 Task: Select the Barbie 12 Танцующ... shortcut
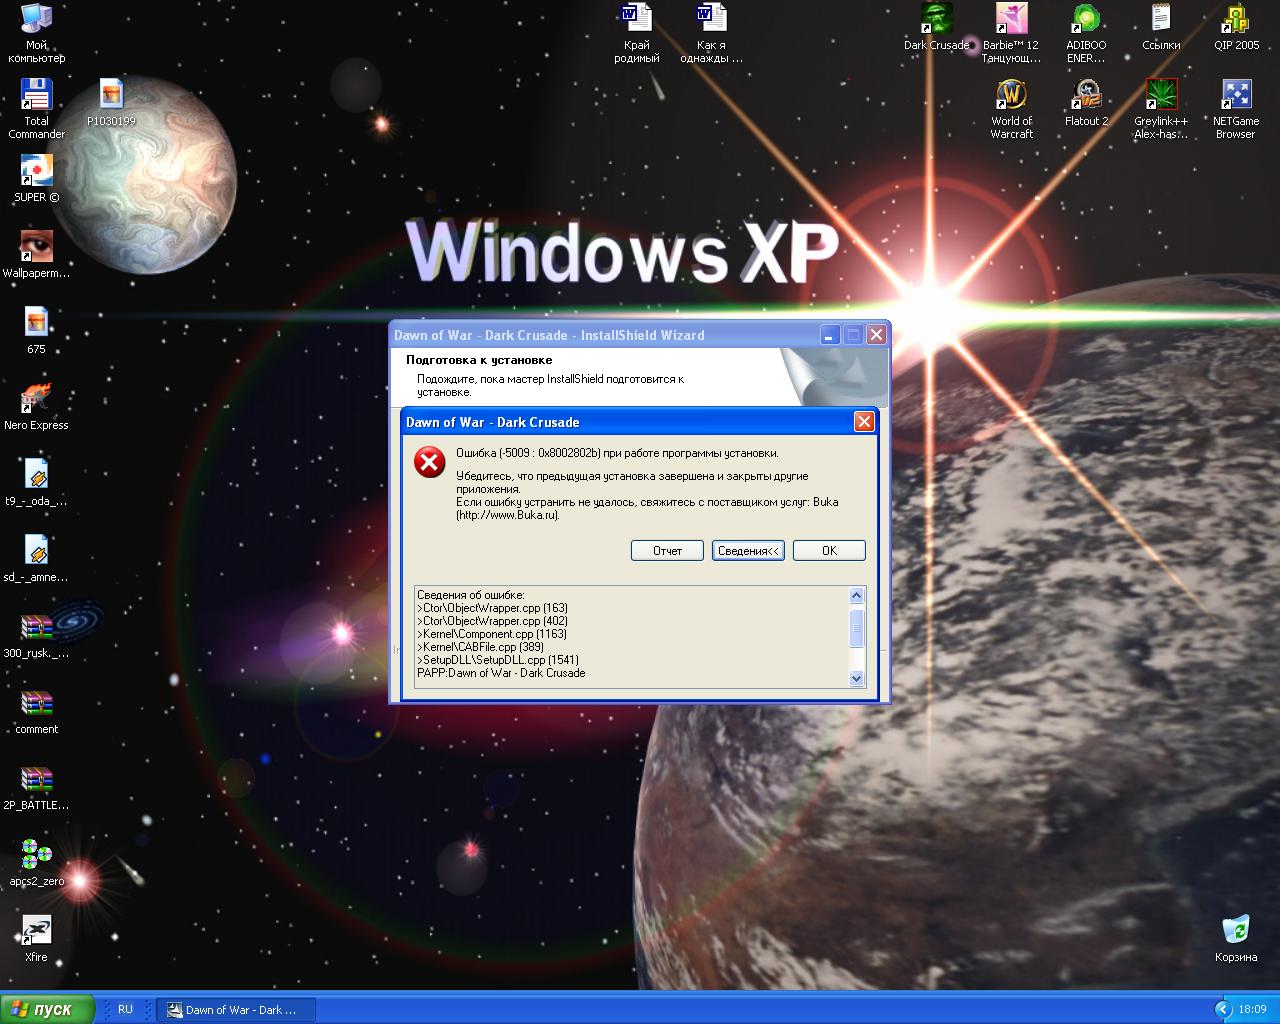coord(1011,18)
